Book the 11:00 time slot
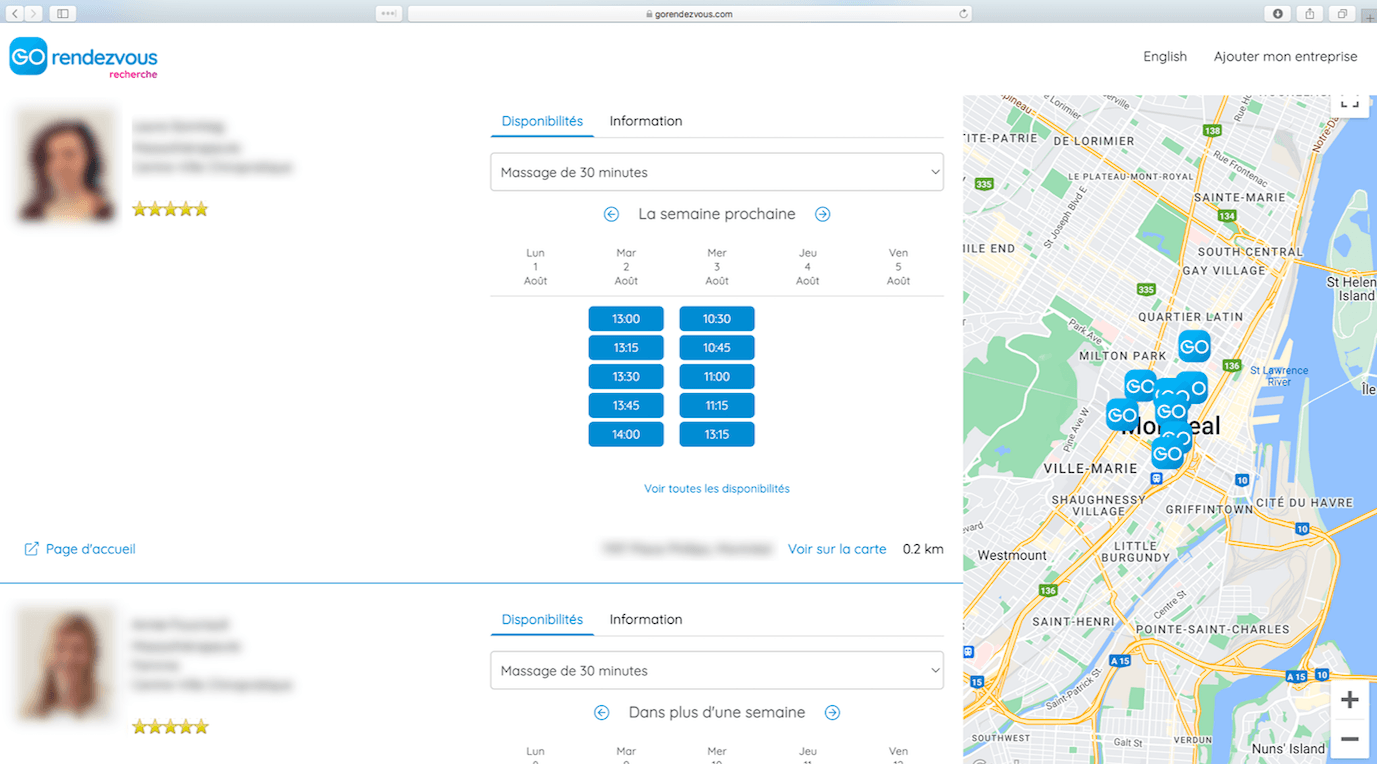Viewport: 1377px width, 764px height. point(717,377)
